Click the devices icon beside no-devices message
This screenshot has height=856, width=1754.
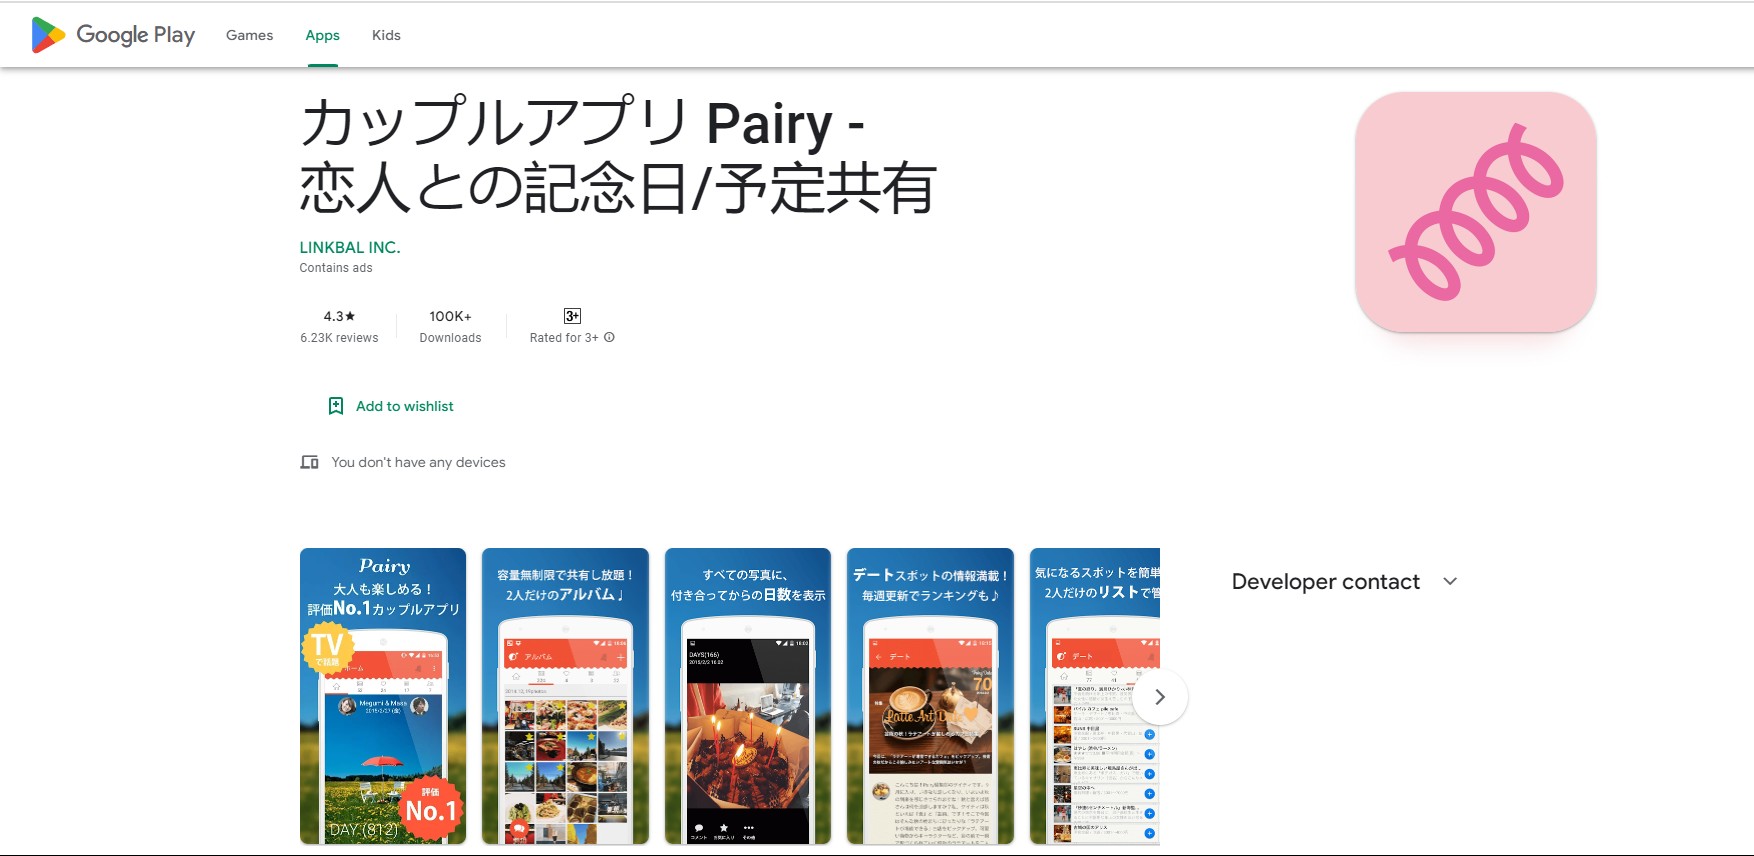pyautogui.click(x=310, y=462)
